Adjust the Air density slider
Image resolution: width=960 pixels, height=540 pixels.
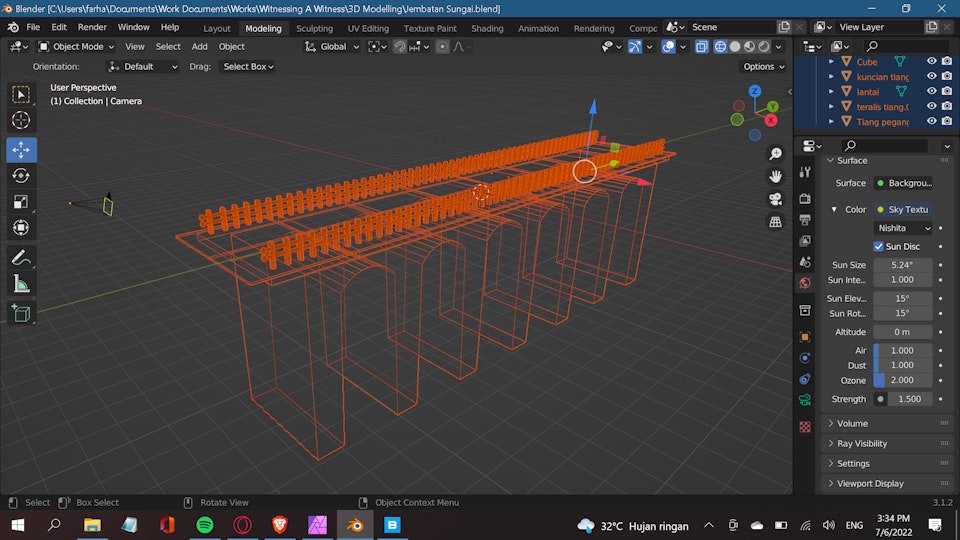pos(902,350)
